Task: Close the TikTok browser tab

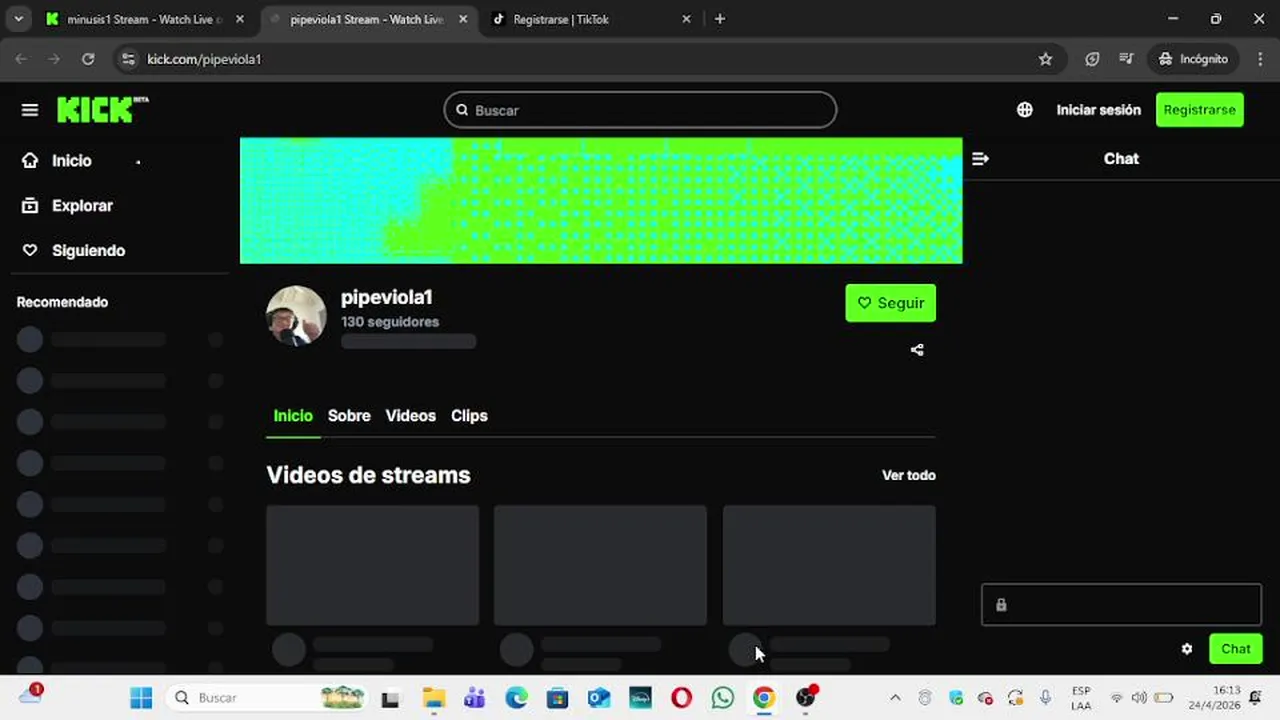Action: click(x=686, y=19)
